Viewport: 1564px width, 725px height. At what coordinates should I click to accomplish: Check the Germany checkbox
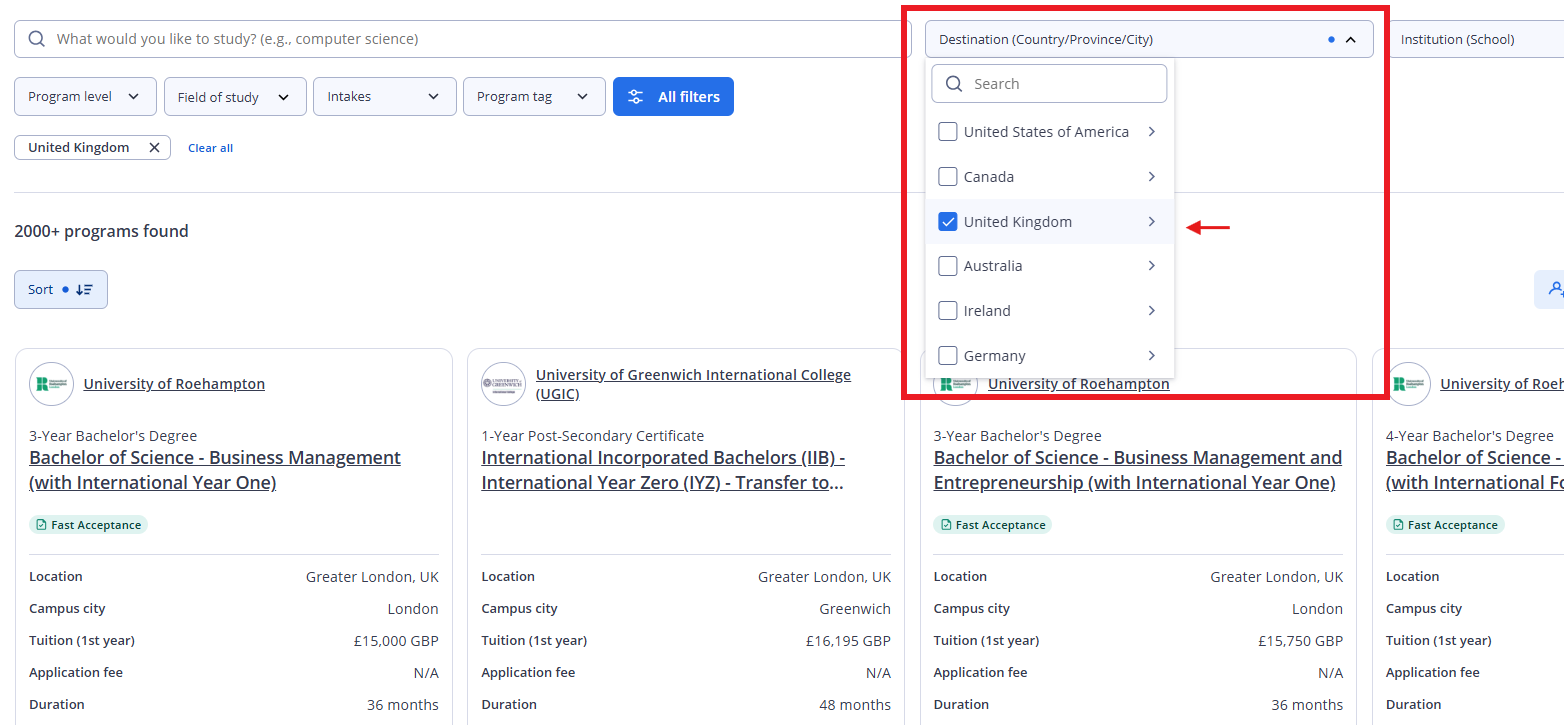click(948, 356)
